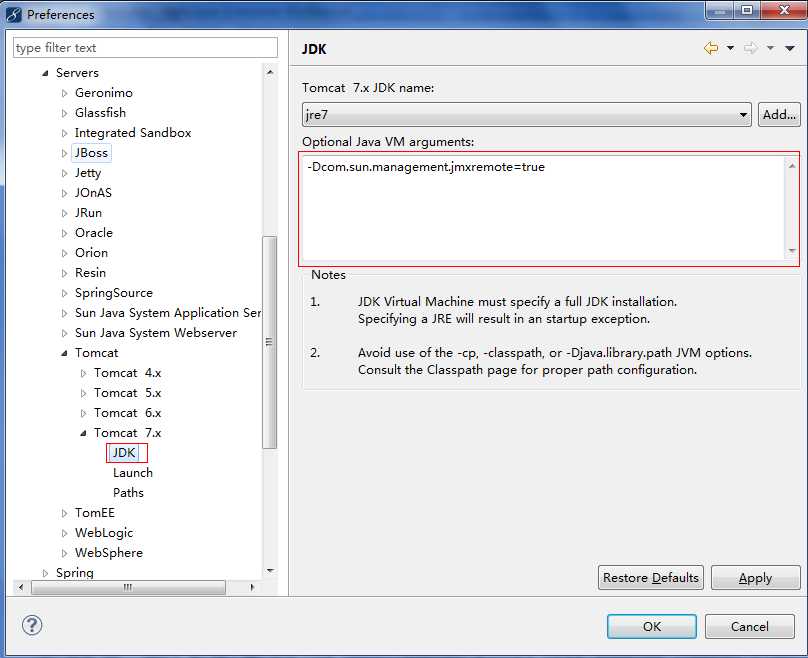Screen dimensions: 808x658
Task: Open the Tomcat 7.x JDK name combo box
Action: click(x=527, y=114)
